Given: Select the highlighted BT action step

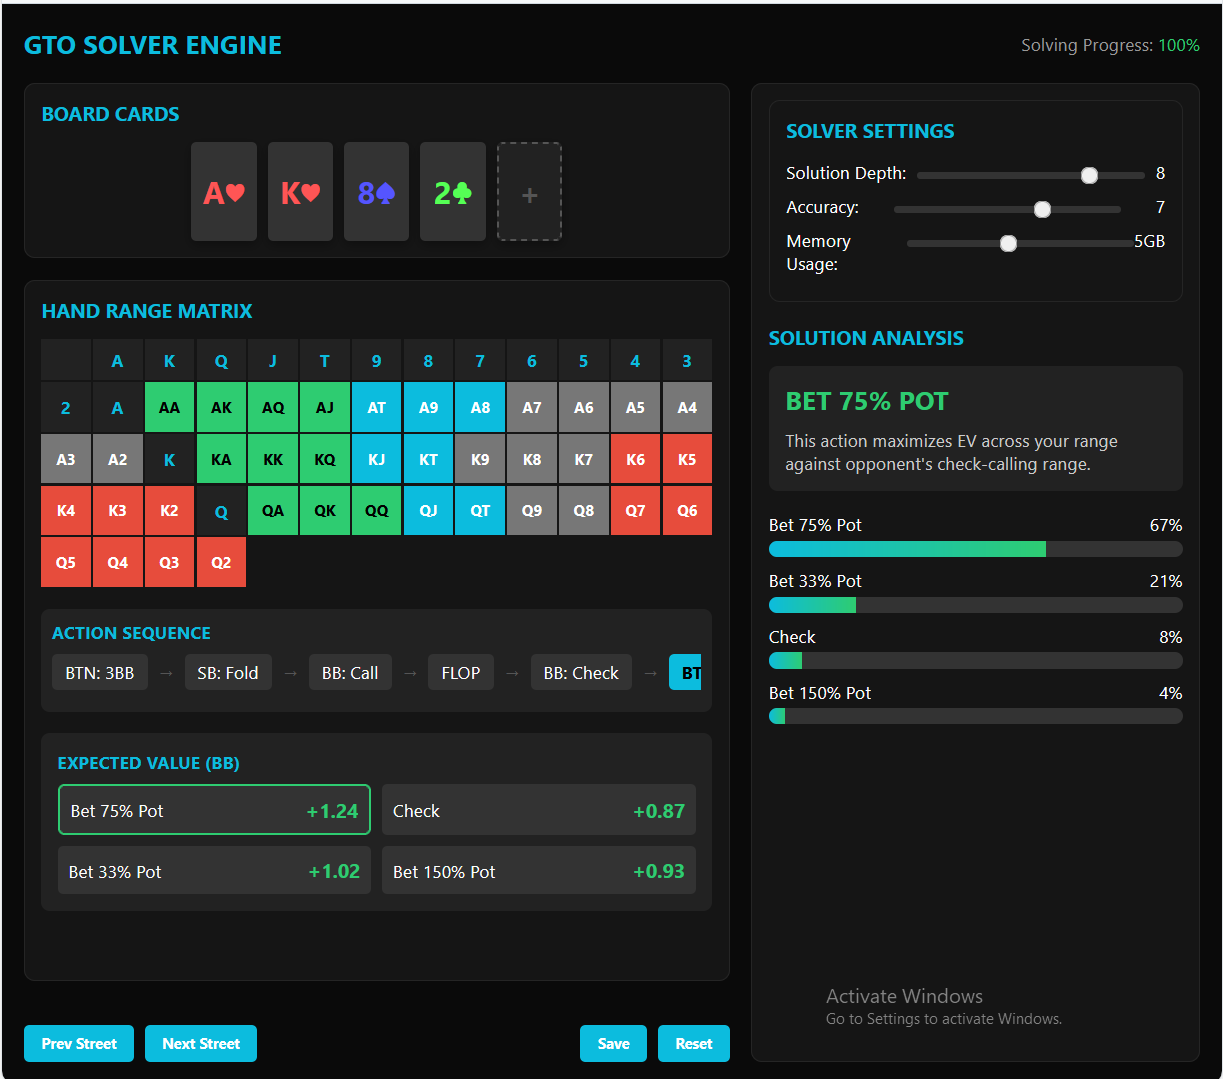Looking at the screenshot, I should (686, 673).
